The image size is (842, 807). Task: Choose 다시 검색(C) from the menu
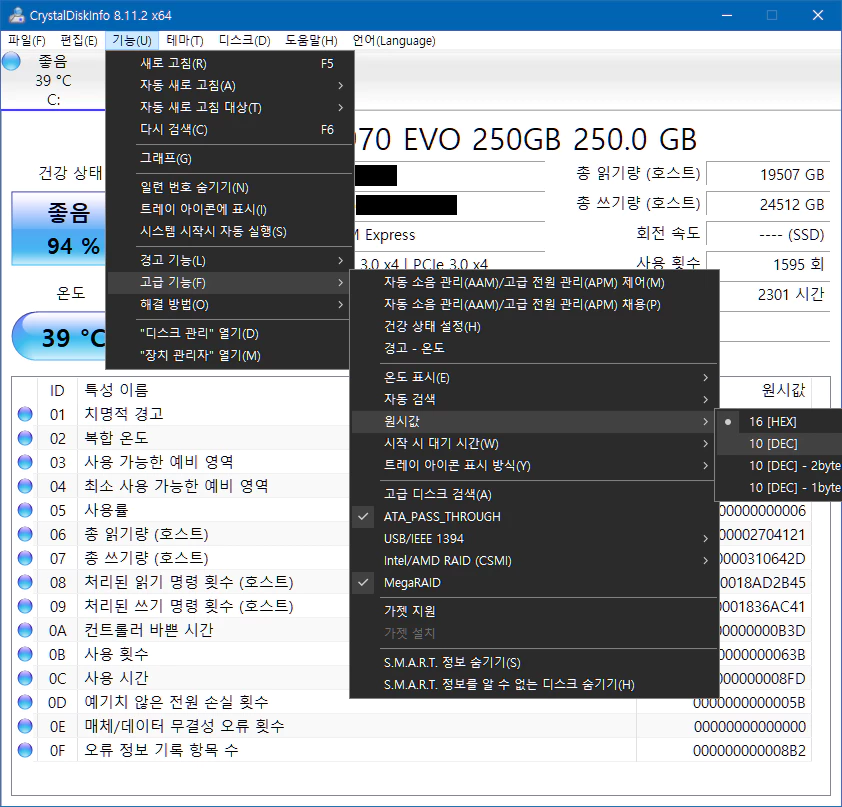pyautogui.click(x=229, y=129)
